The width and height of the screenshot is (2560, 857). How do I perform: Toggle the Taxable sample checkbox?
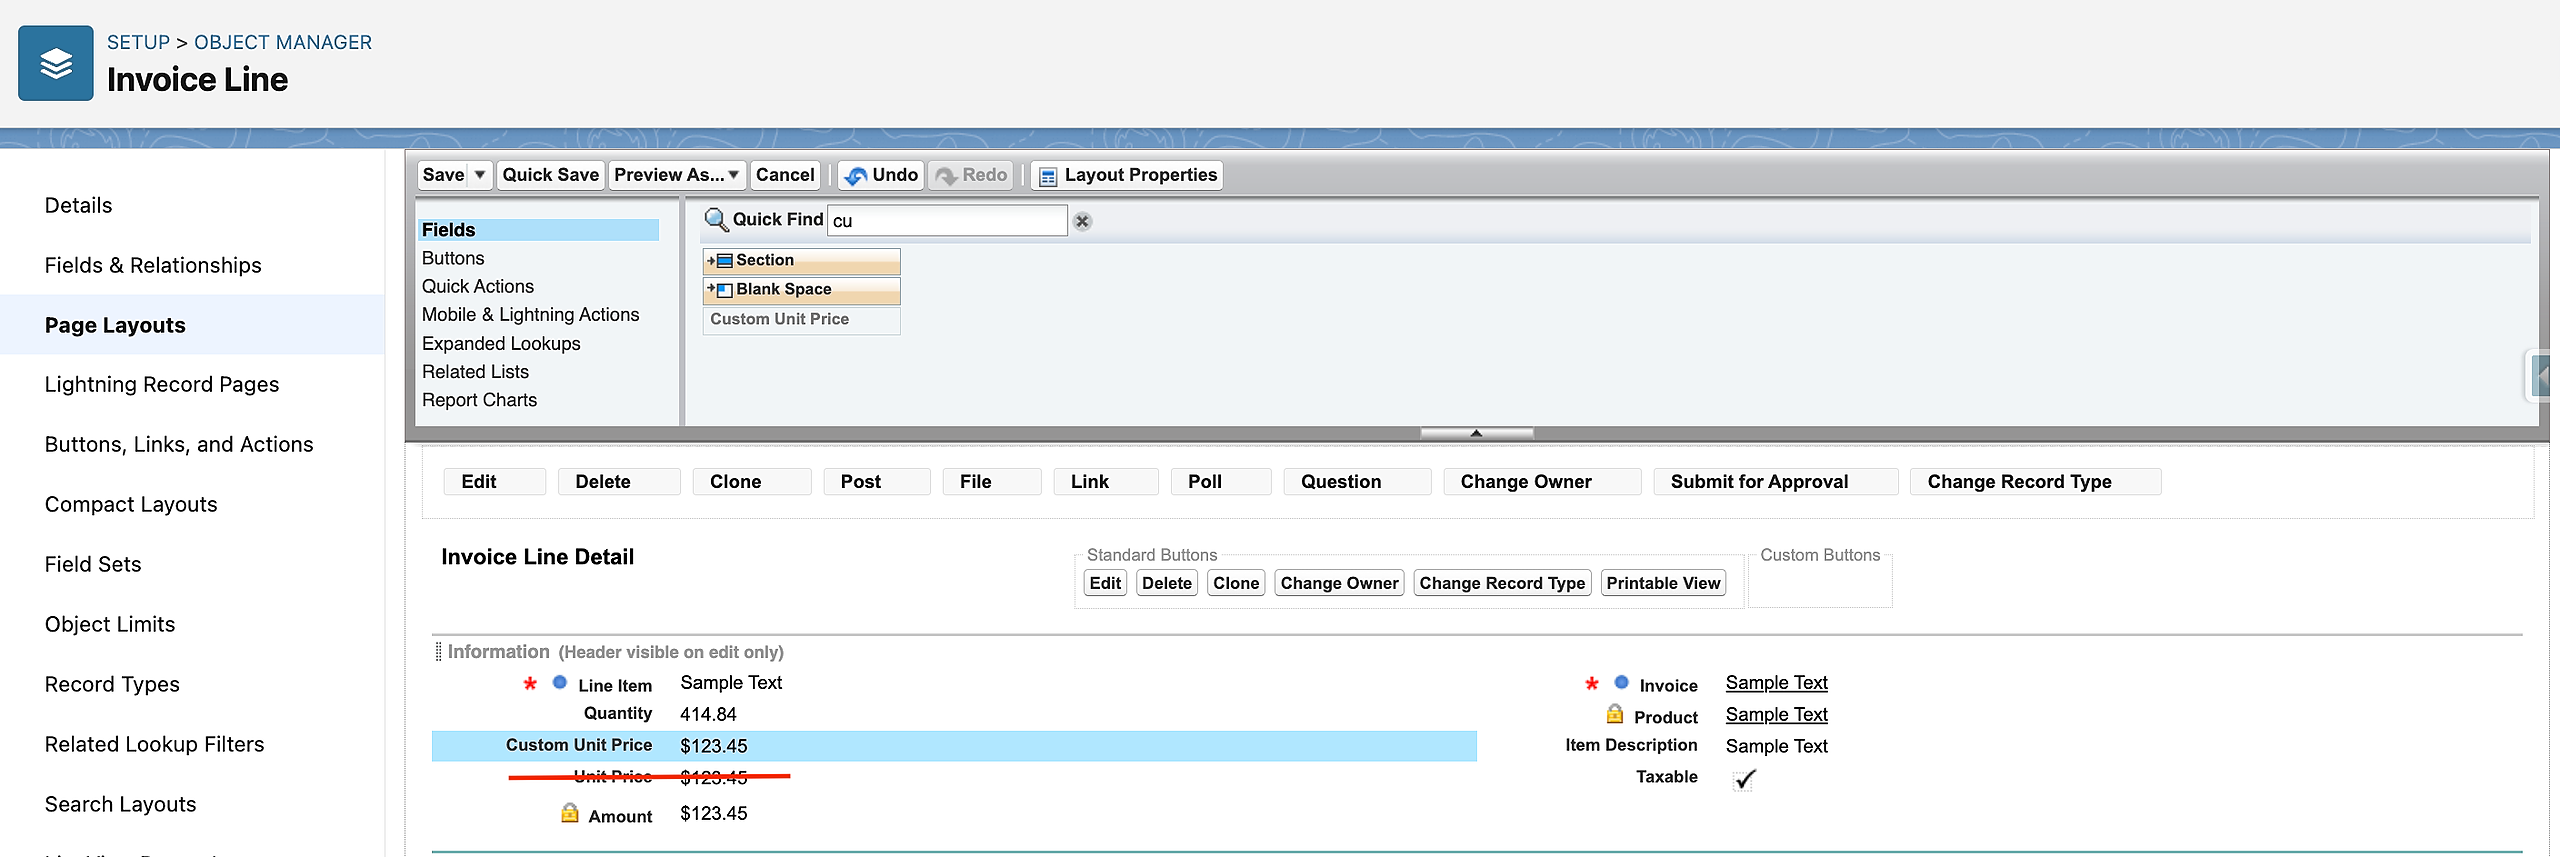(1744, 779)
